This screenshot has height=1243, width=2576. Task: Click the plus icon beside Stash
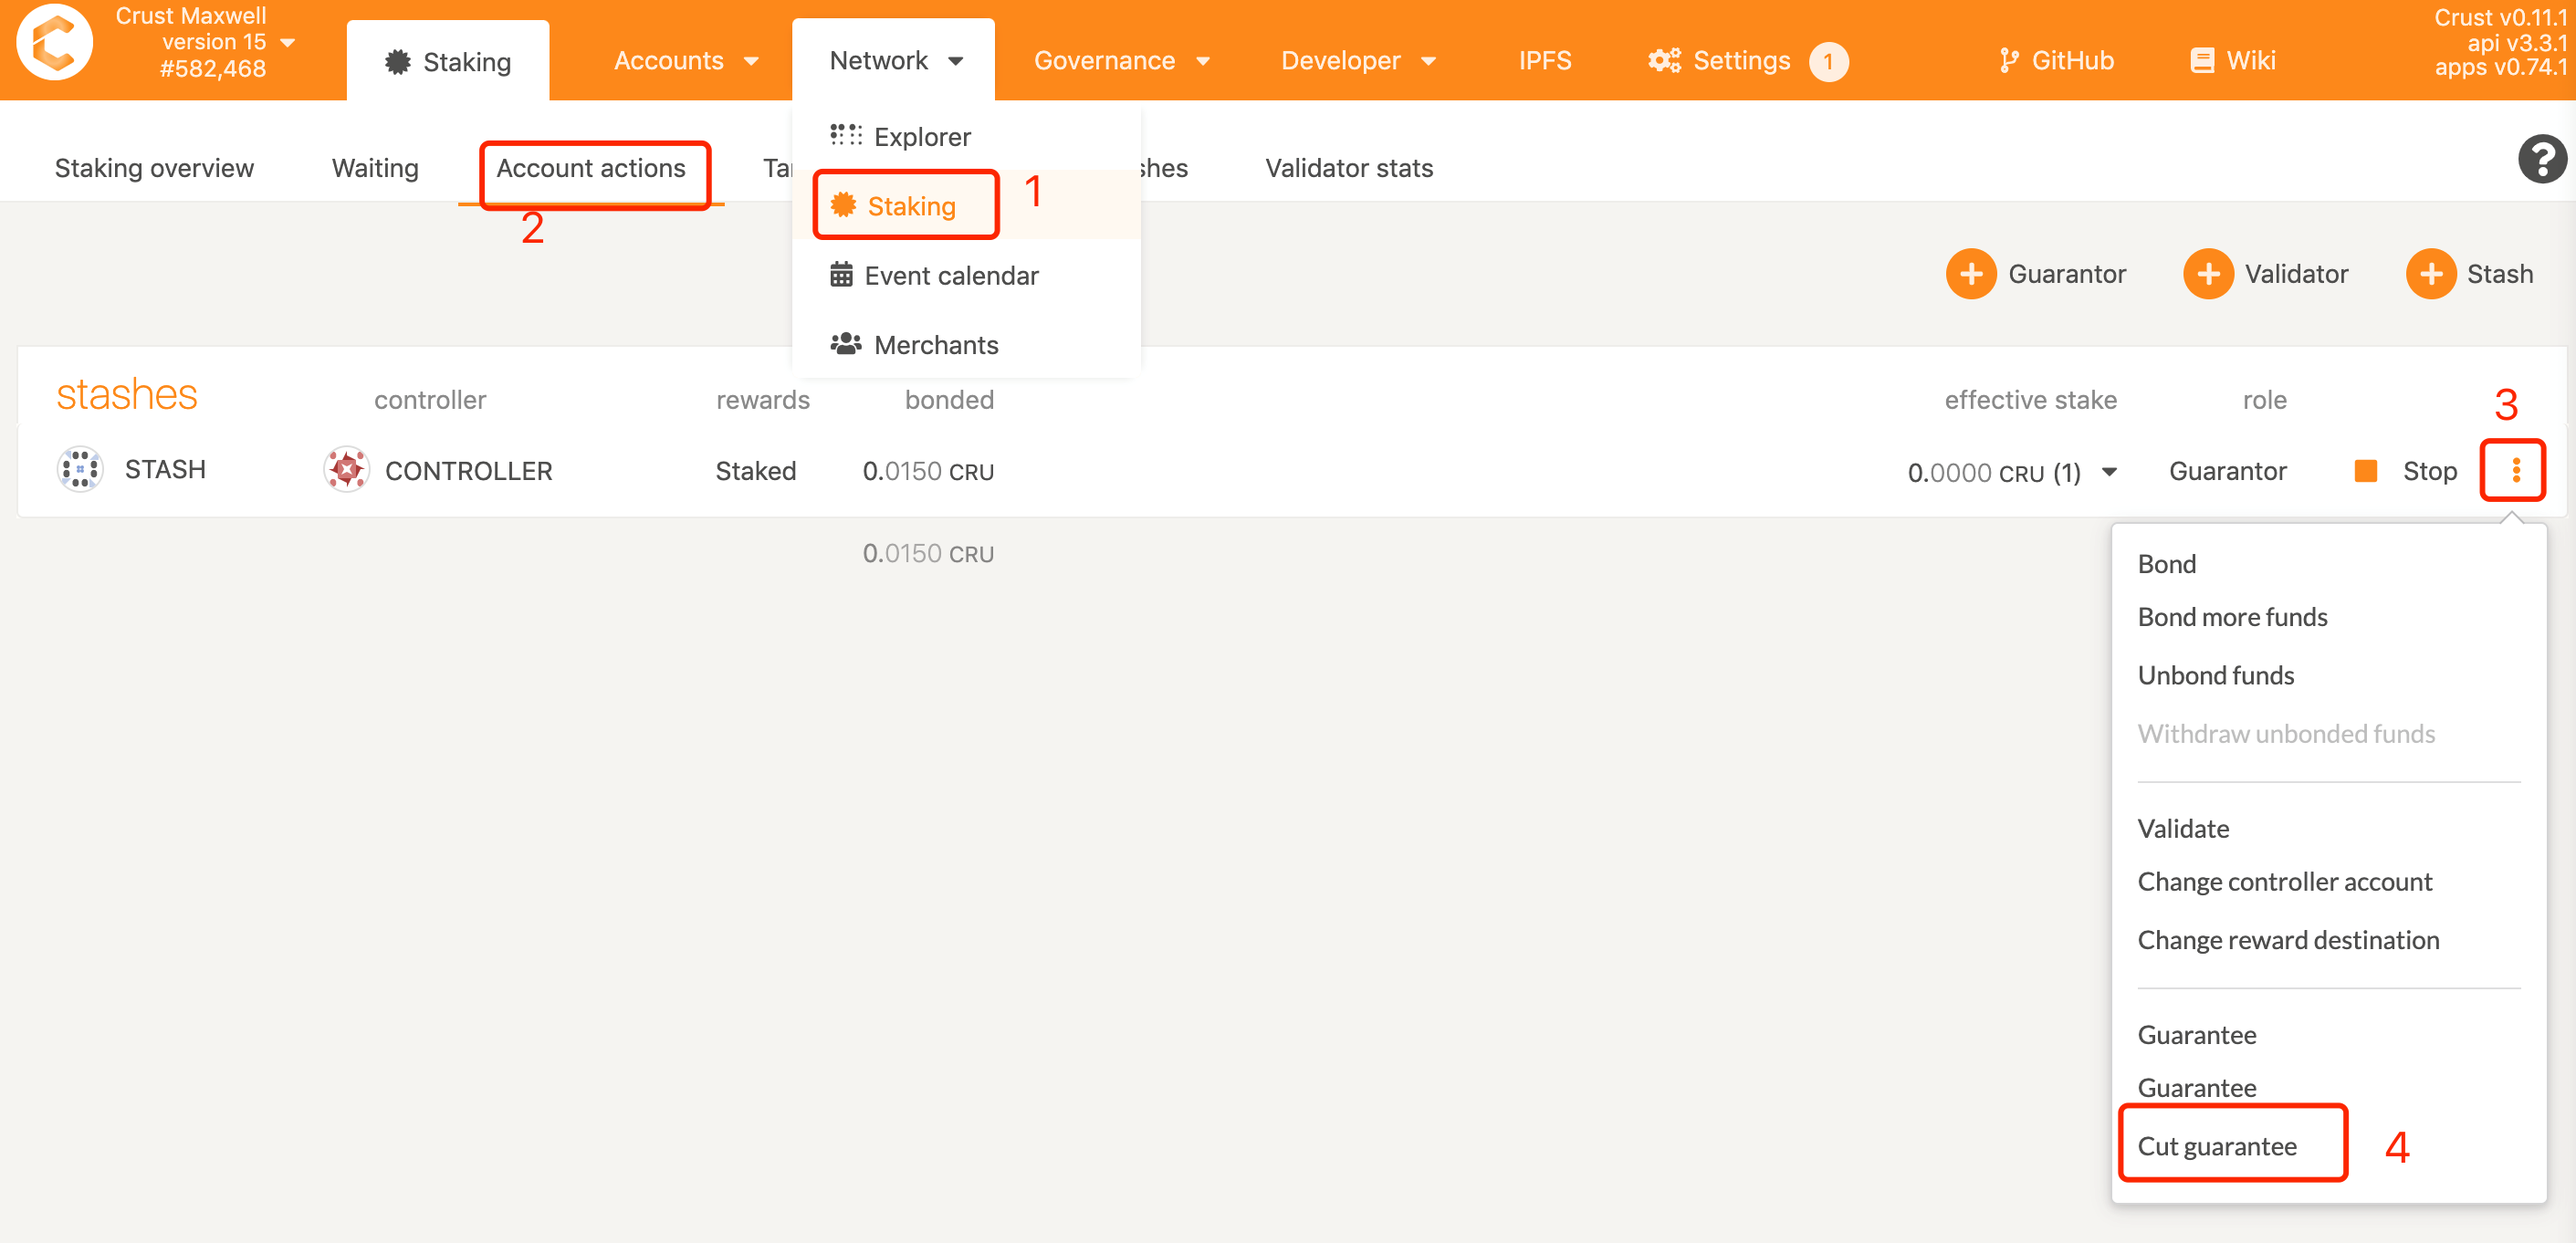(2430, 274)
